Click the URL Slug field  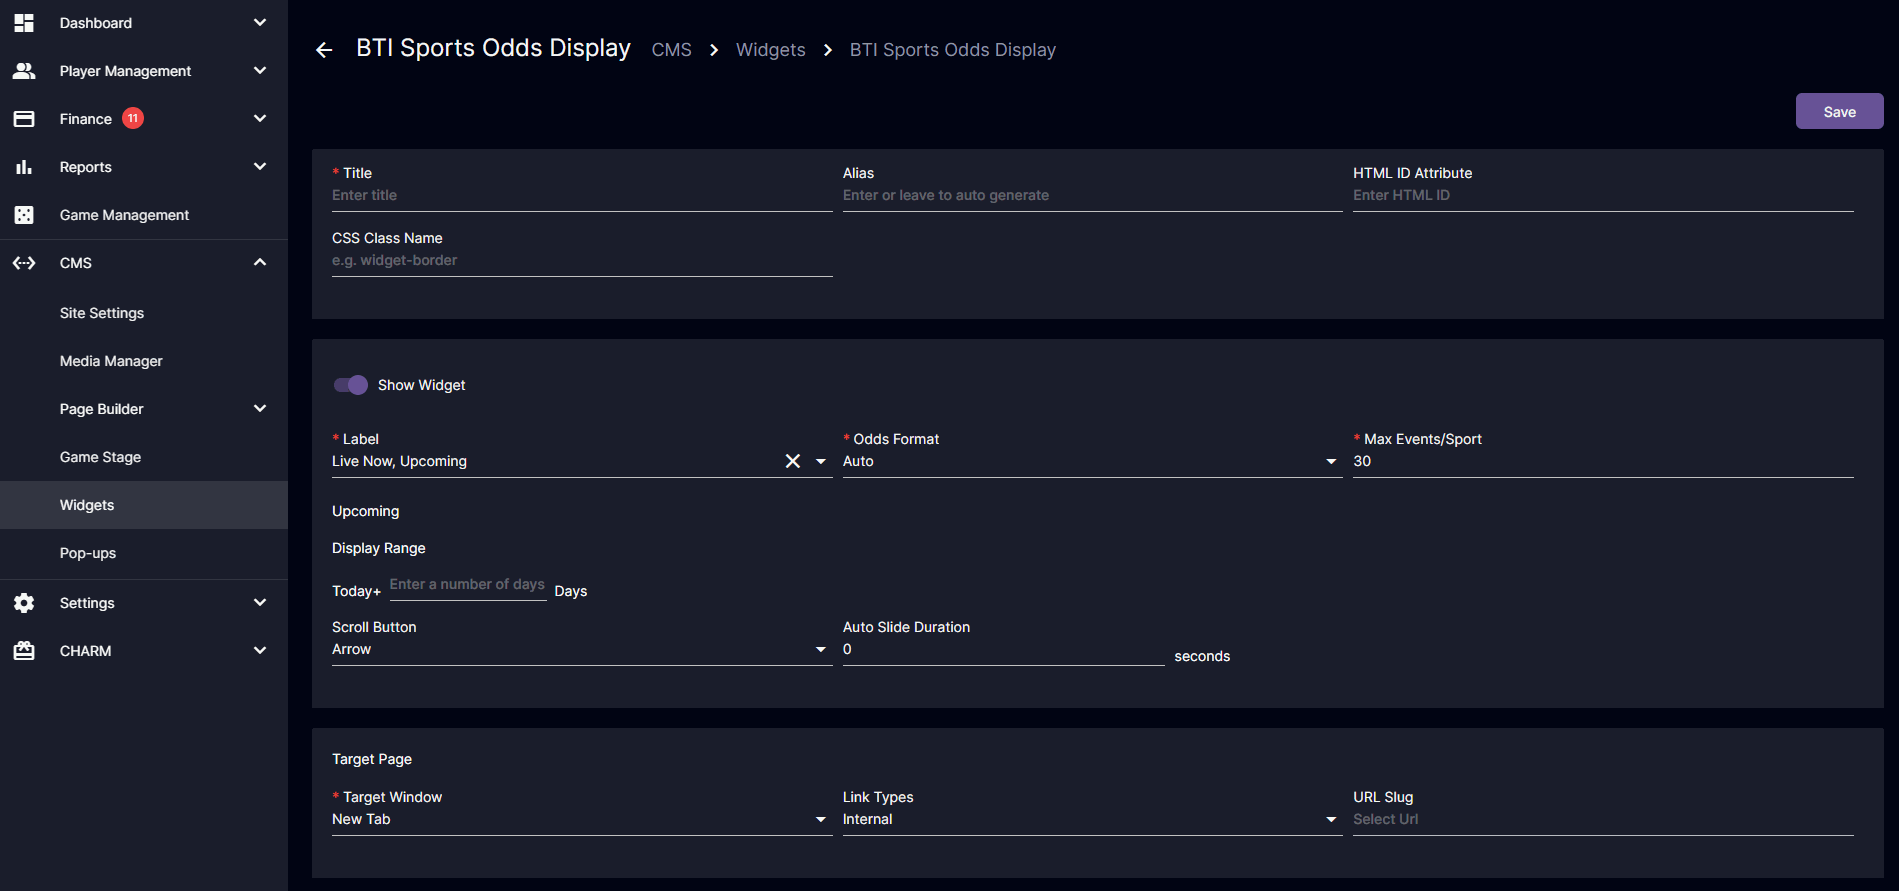tap(1603, 819)
